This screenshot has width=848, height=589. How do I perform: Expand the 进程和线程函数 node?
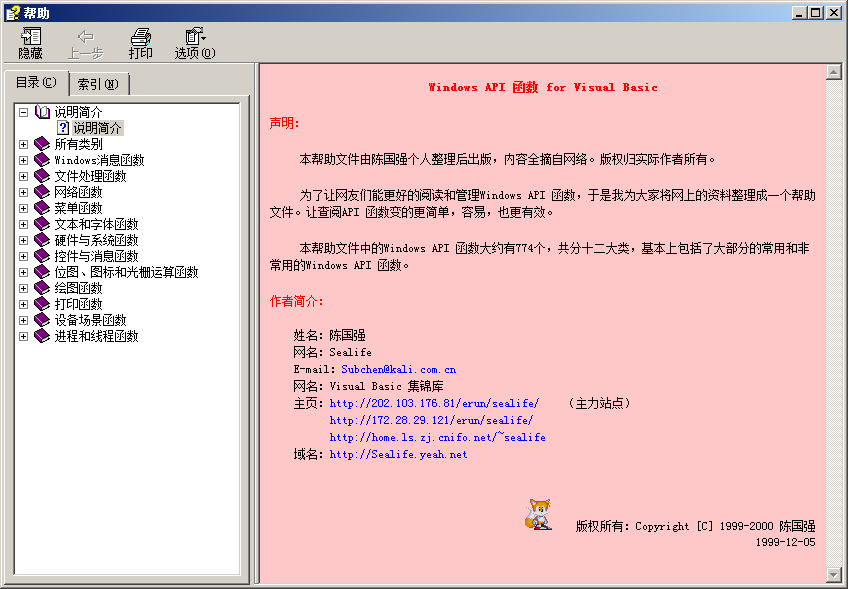click(x=23, y=336)
